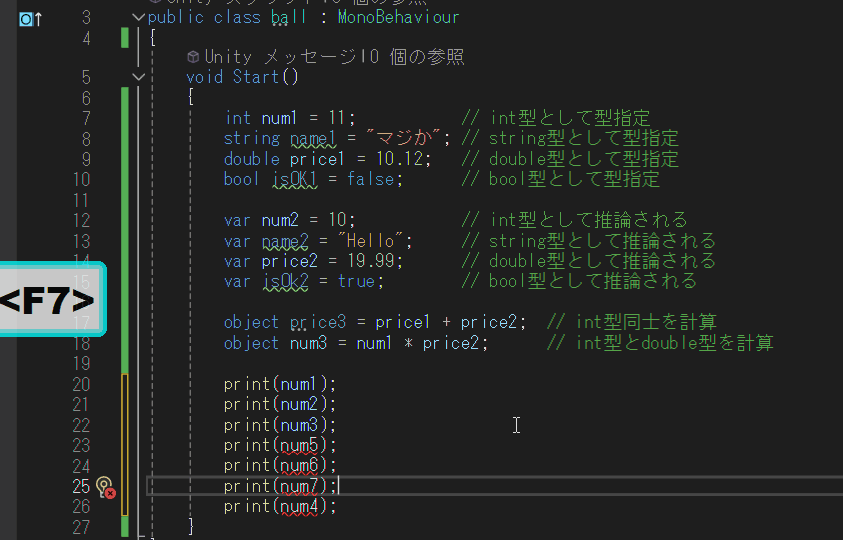
Task: Click the comment // int型同士を計算
Action: (x=632, y=322)
